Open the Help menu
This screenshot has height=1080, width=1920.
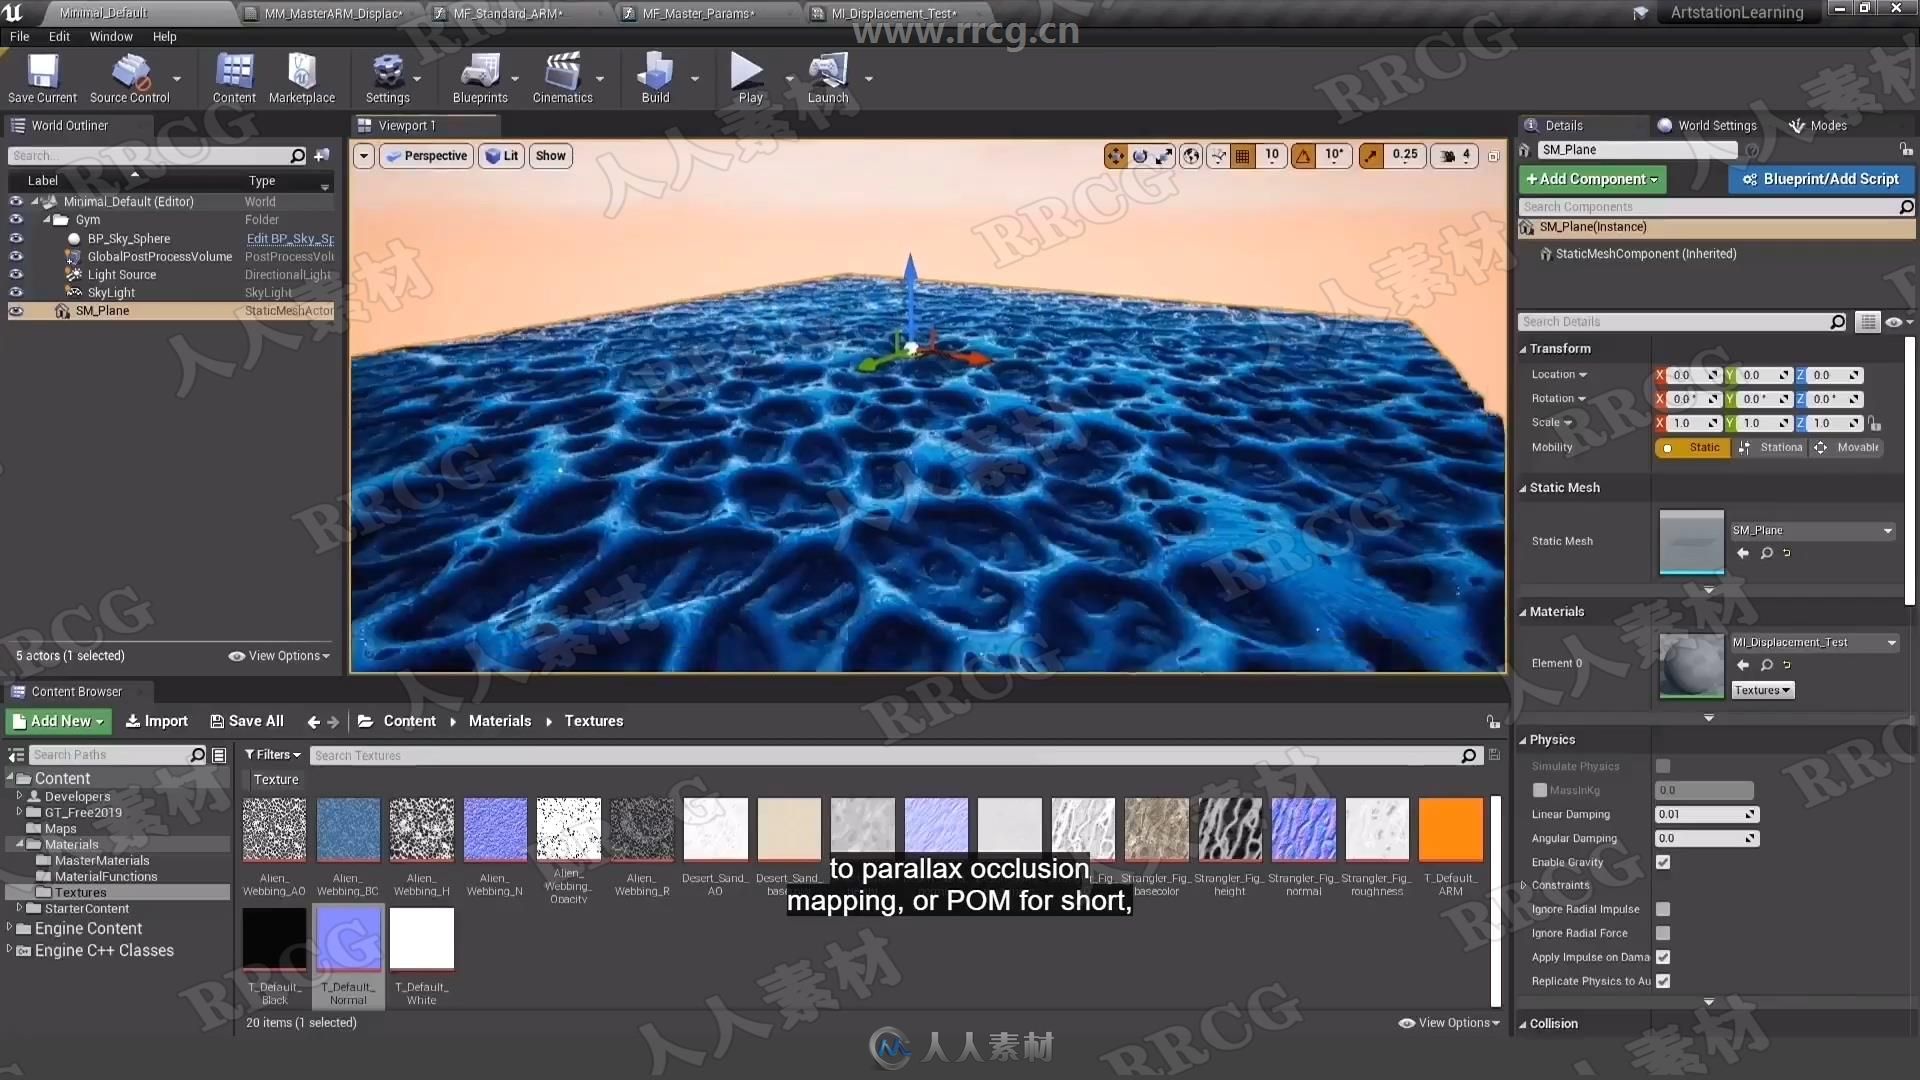pos(164,36)
